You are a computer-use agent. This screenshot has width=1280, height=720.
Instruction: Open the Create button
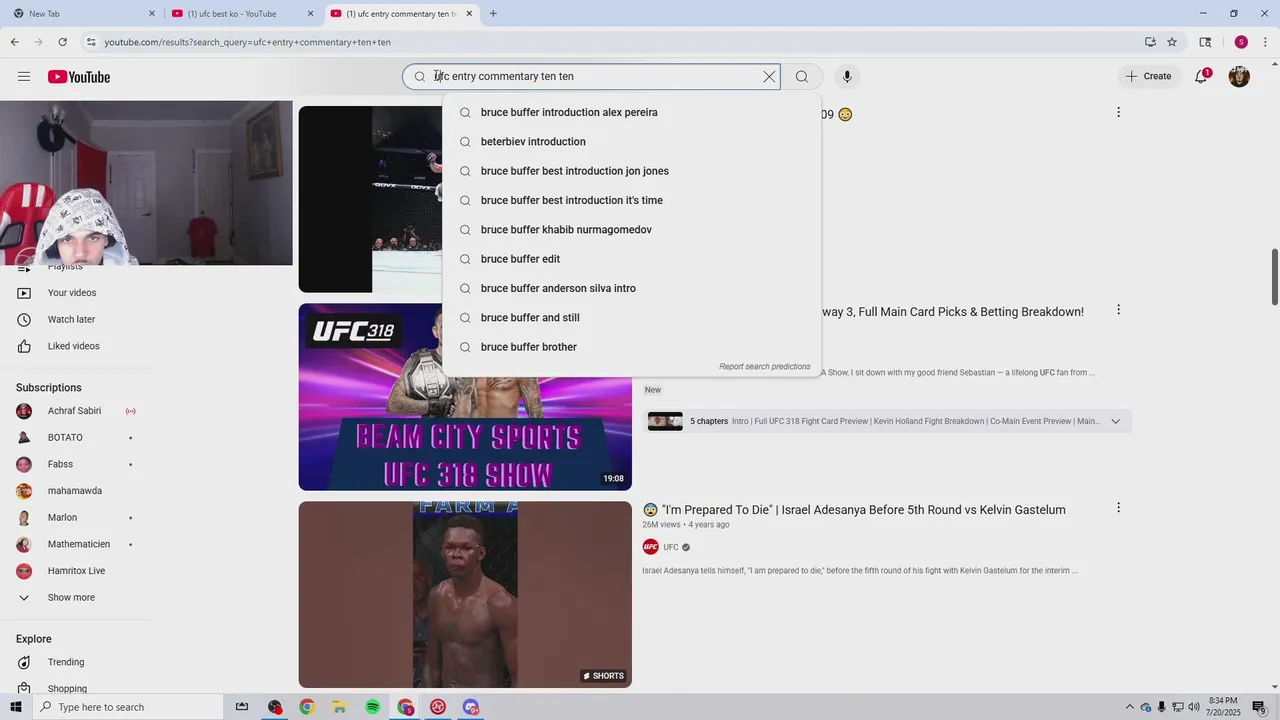click(1148, 76)
